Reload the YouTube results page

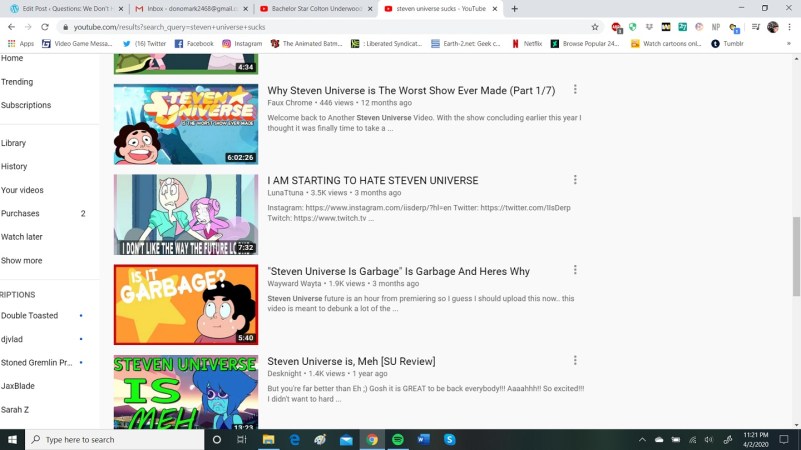[x=45, y=27]
